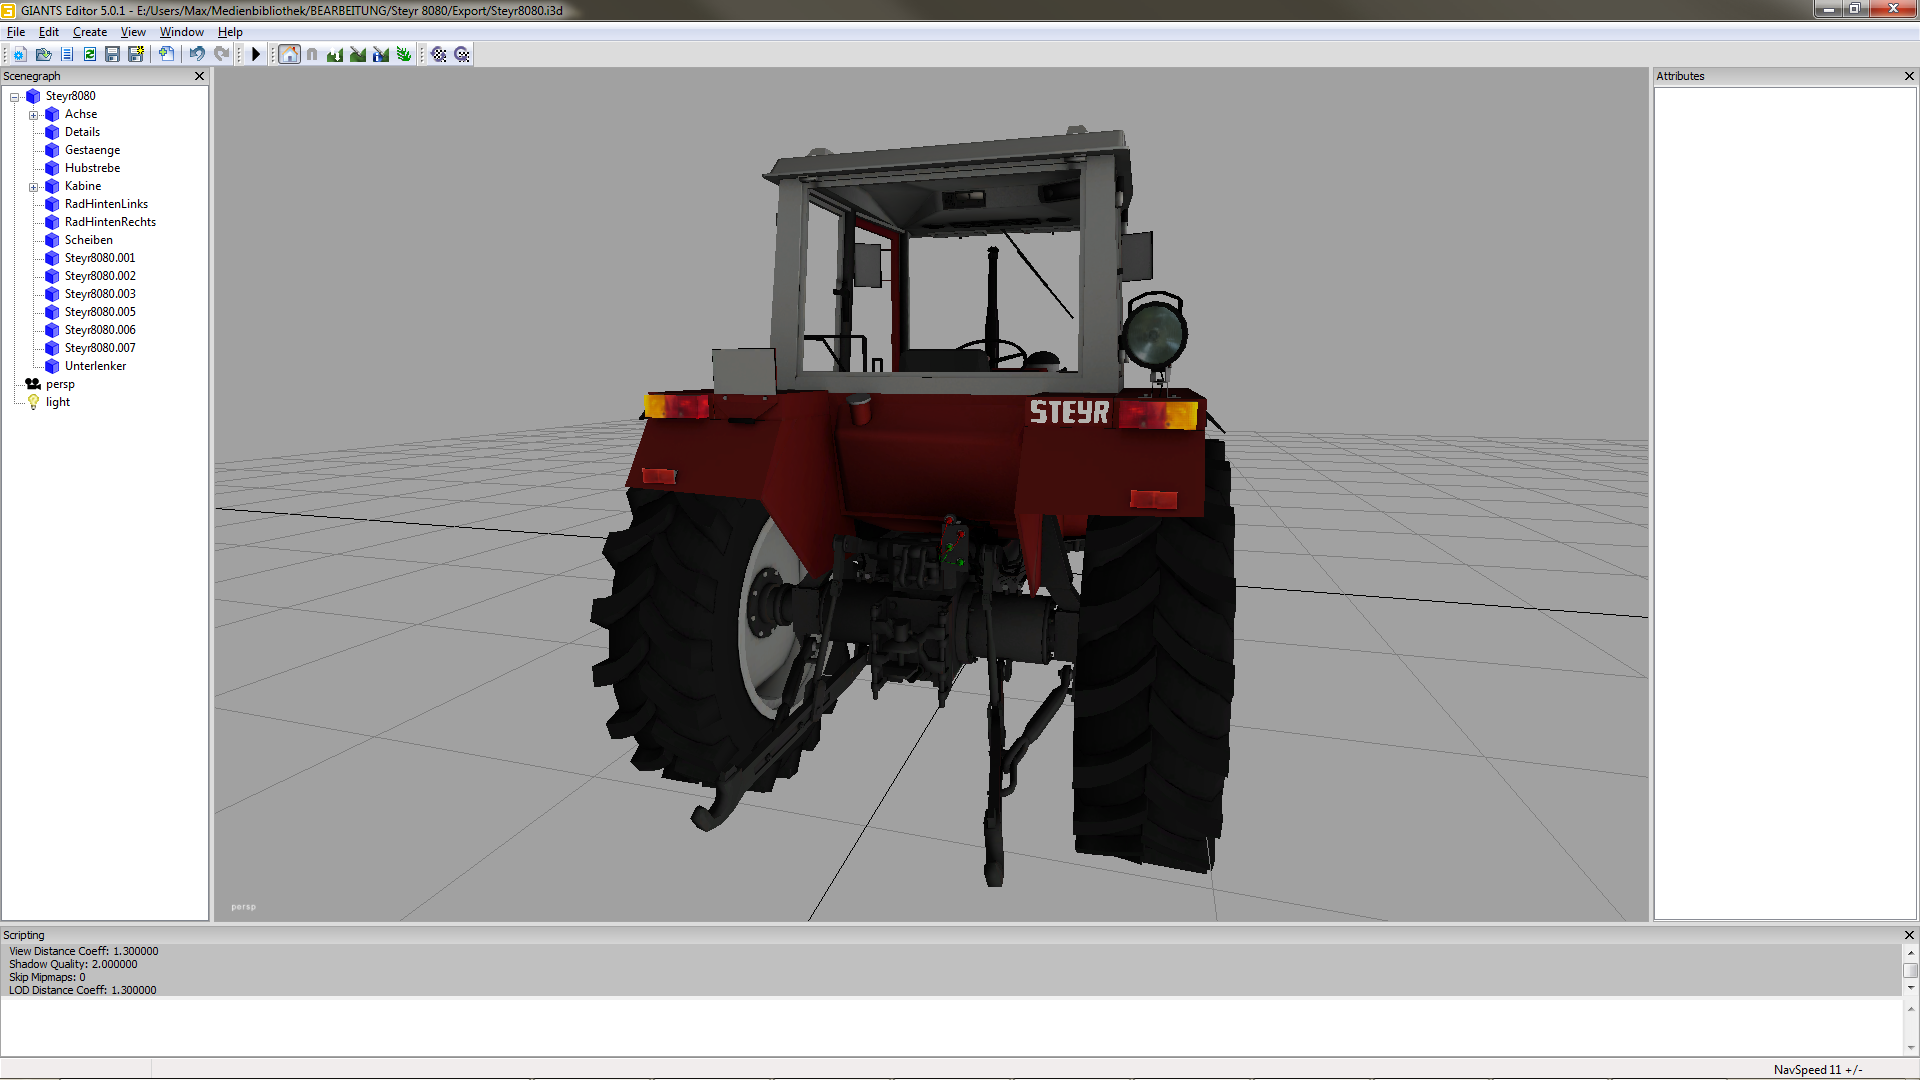Select the Kabine node

coord(83,186)
